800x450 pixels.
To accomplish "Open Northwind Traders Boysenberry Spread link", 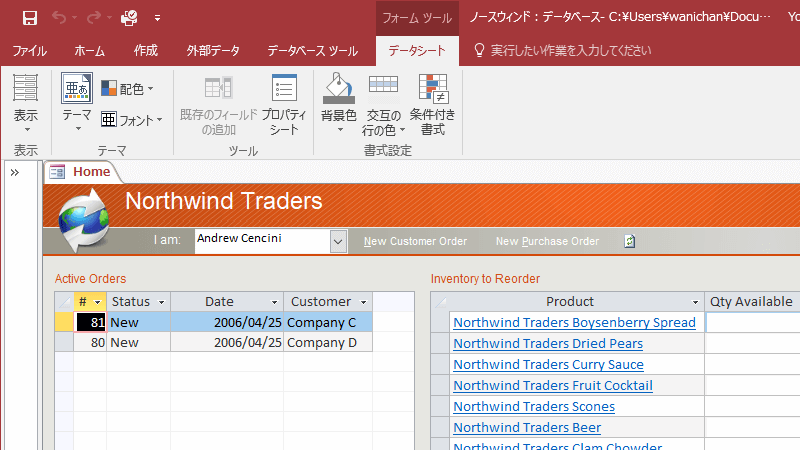I will 574,322.
